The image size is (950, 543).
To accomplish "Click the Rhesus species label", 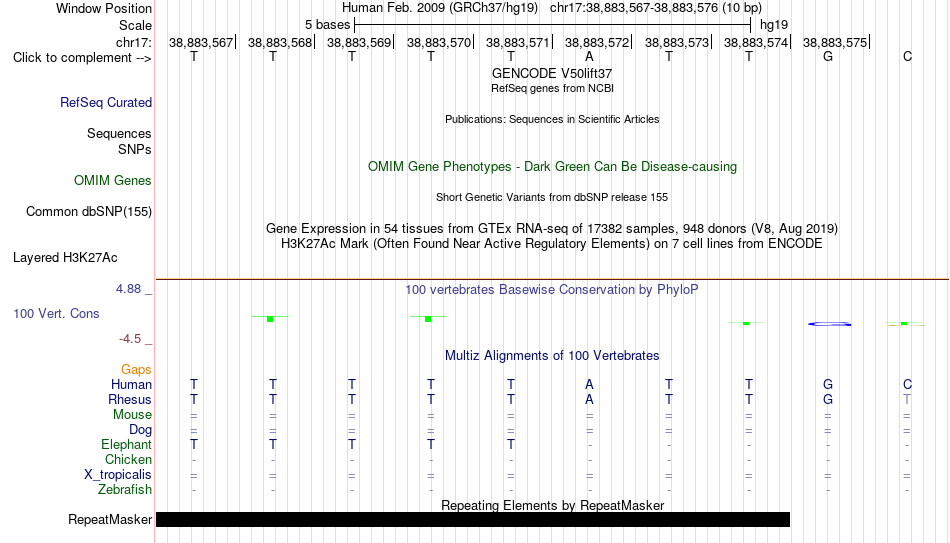I will (130, 400).
